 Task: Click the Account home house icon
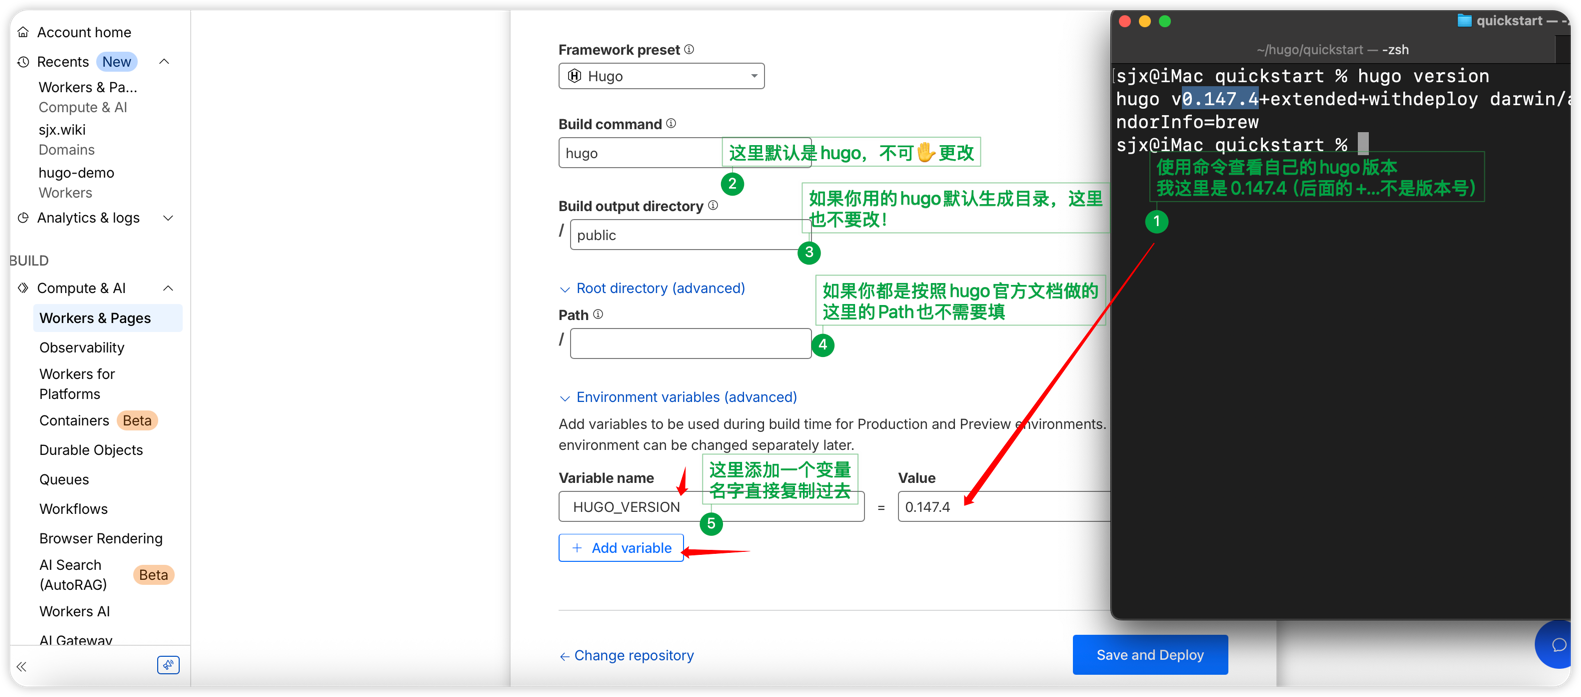click(23, 32)
